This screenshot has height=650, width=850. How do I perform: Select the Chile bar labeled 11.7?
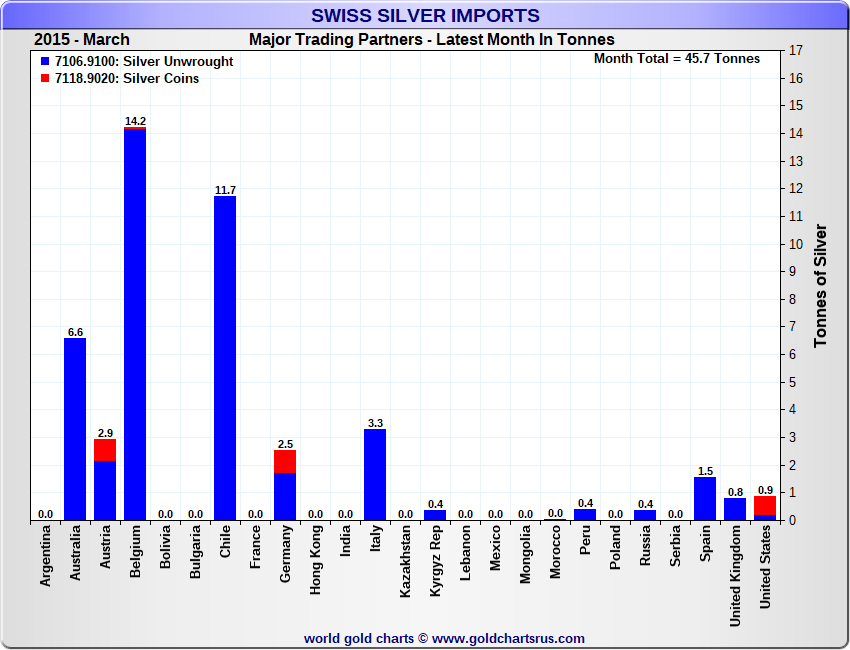pyautogui.click(x=225, y=358)
